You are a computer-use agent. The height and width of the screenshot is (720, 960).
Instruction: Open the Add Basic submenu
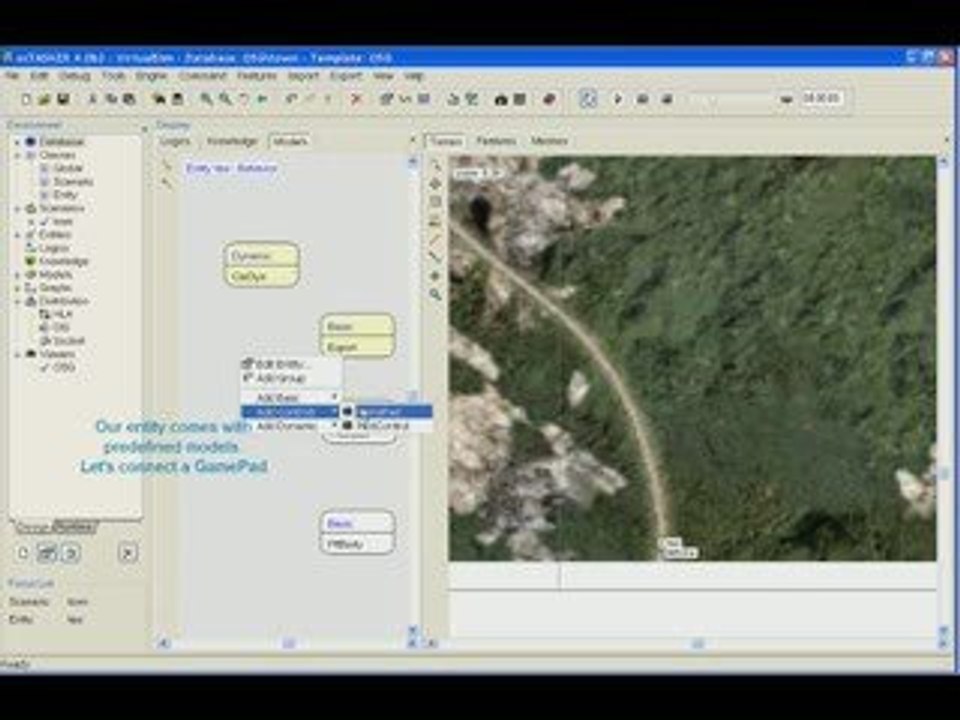point(290,397)
